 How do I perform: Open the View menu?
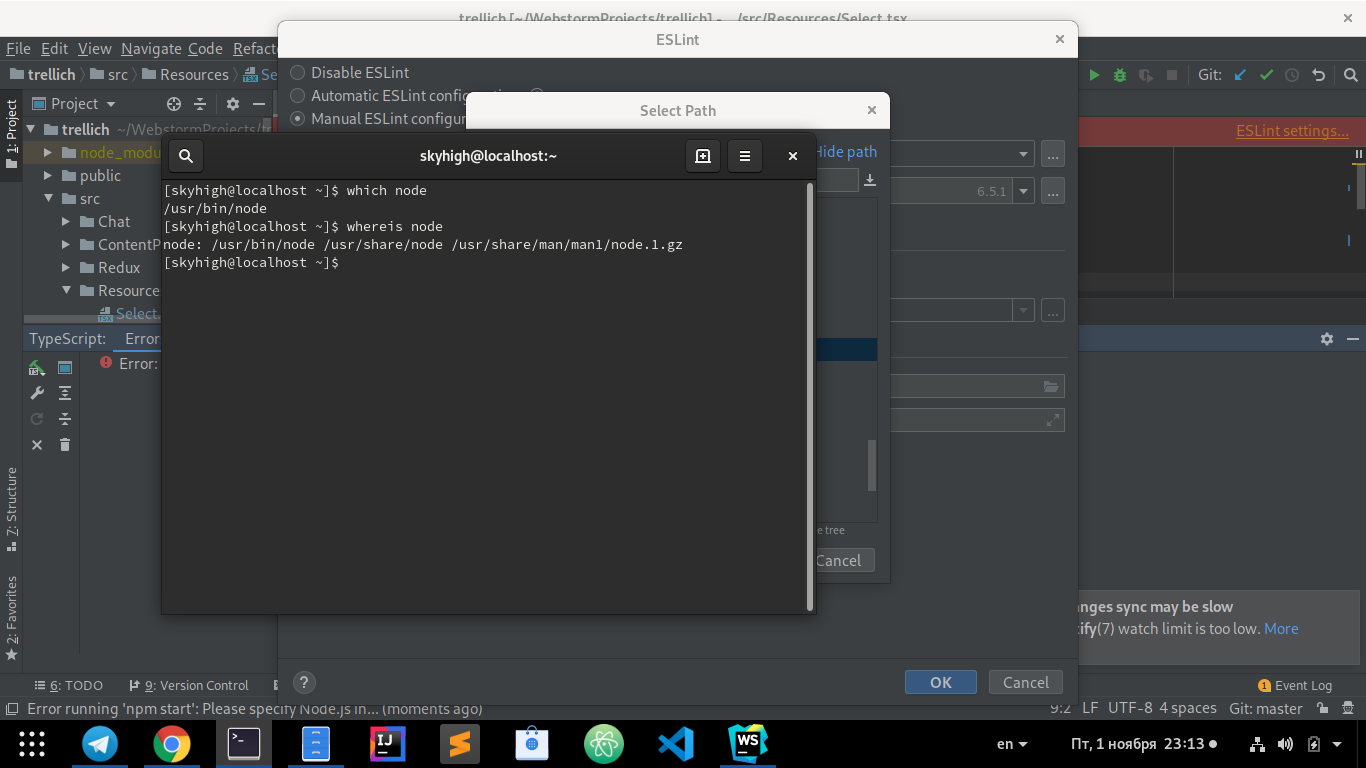click(95, 48)
